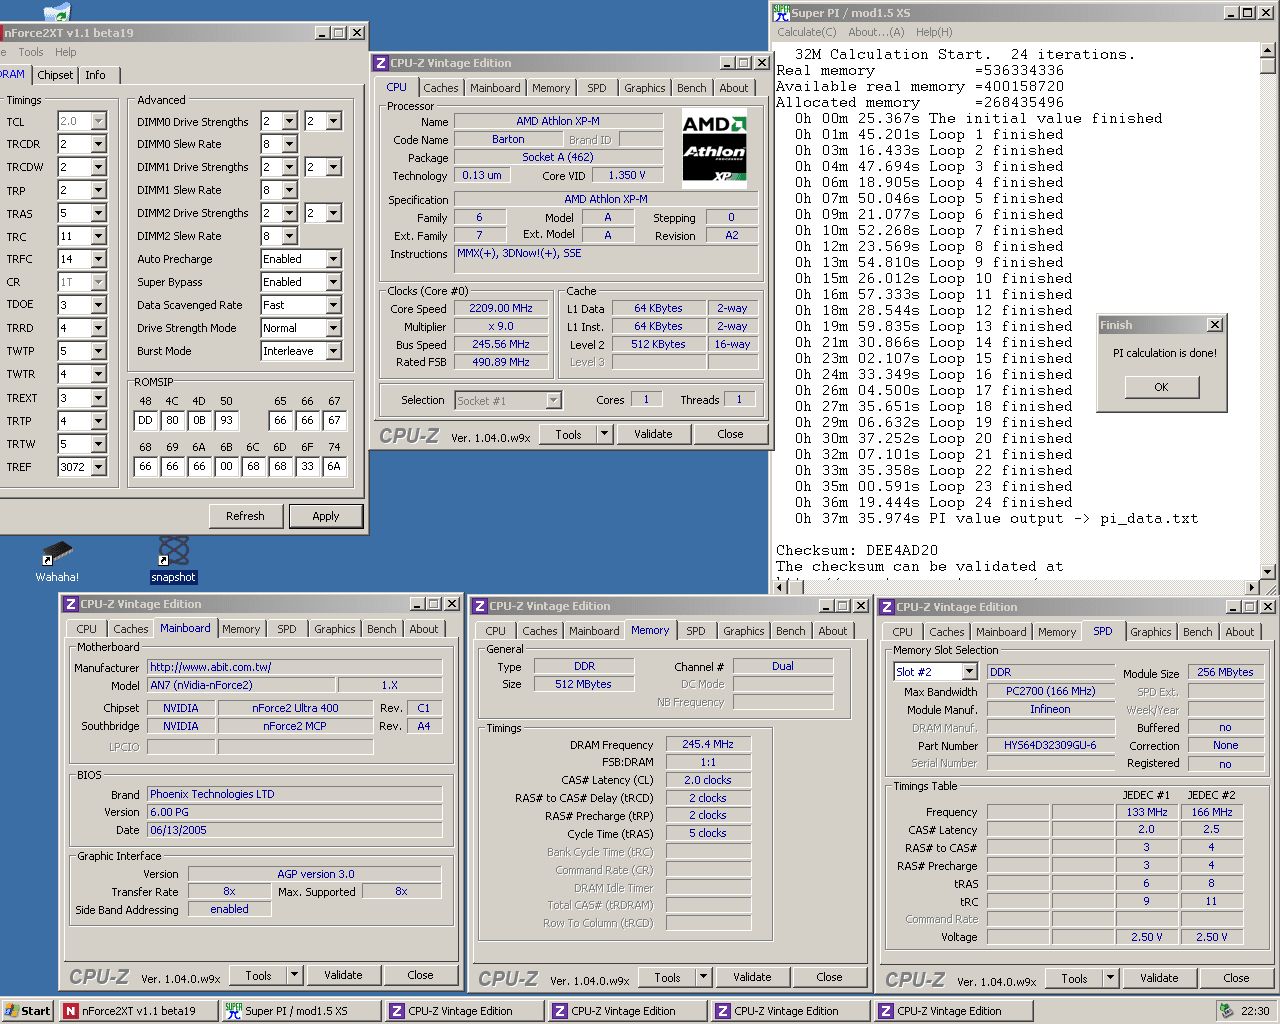Open the Info tab in nForce2XT
This screenshot has width=1280, height=1024.
95,75
